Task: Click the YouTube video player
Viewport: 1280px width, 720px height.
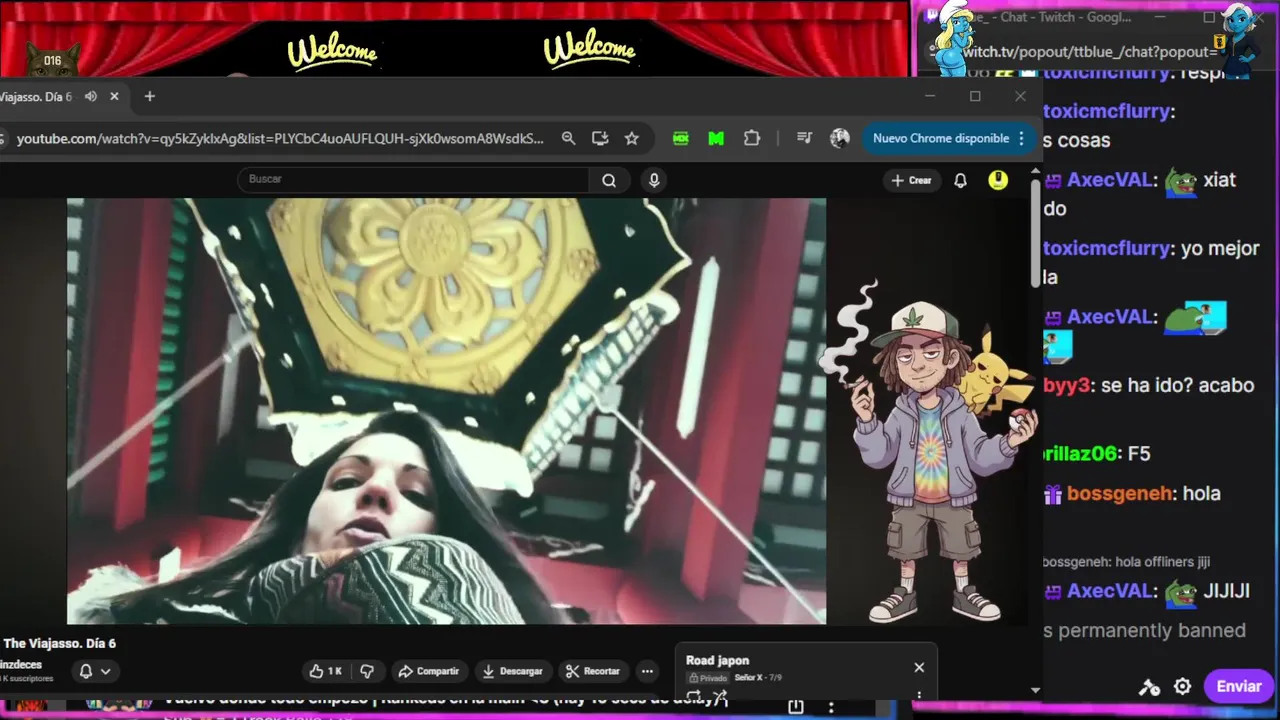Action: click(446, 411)
